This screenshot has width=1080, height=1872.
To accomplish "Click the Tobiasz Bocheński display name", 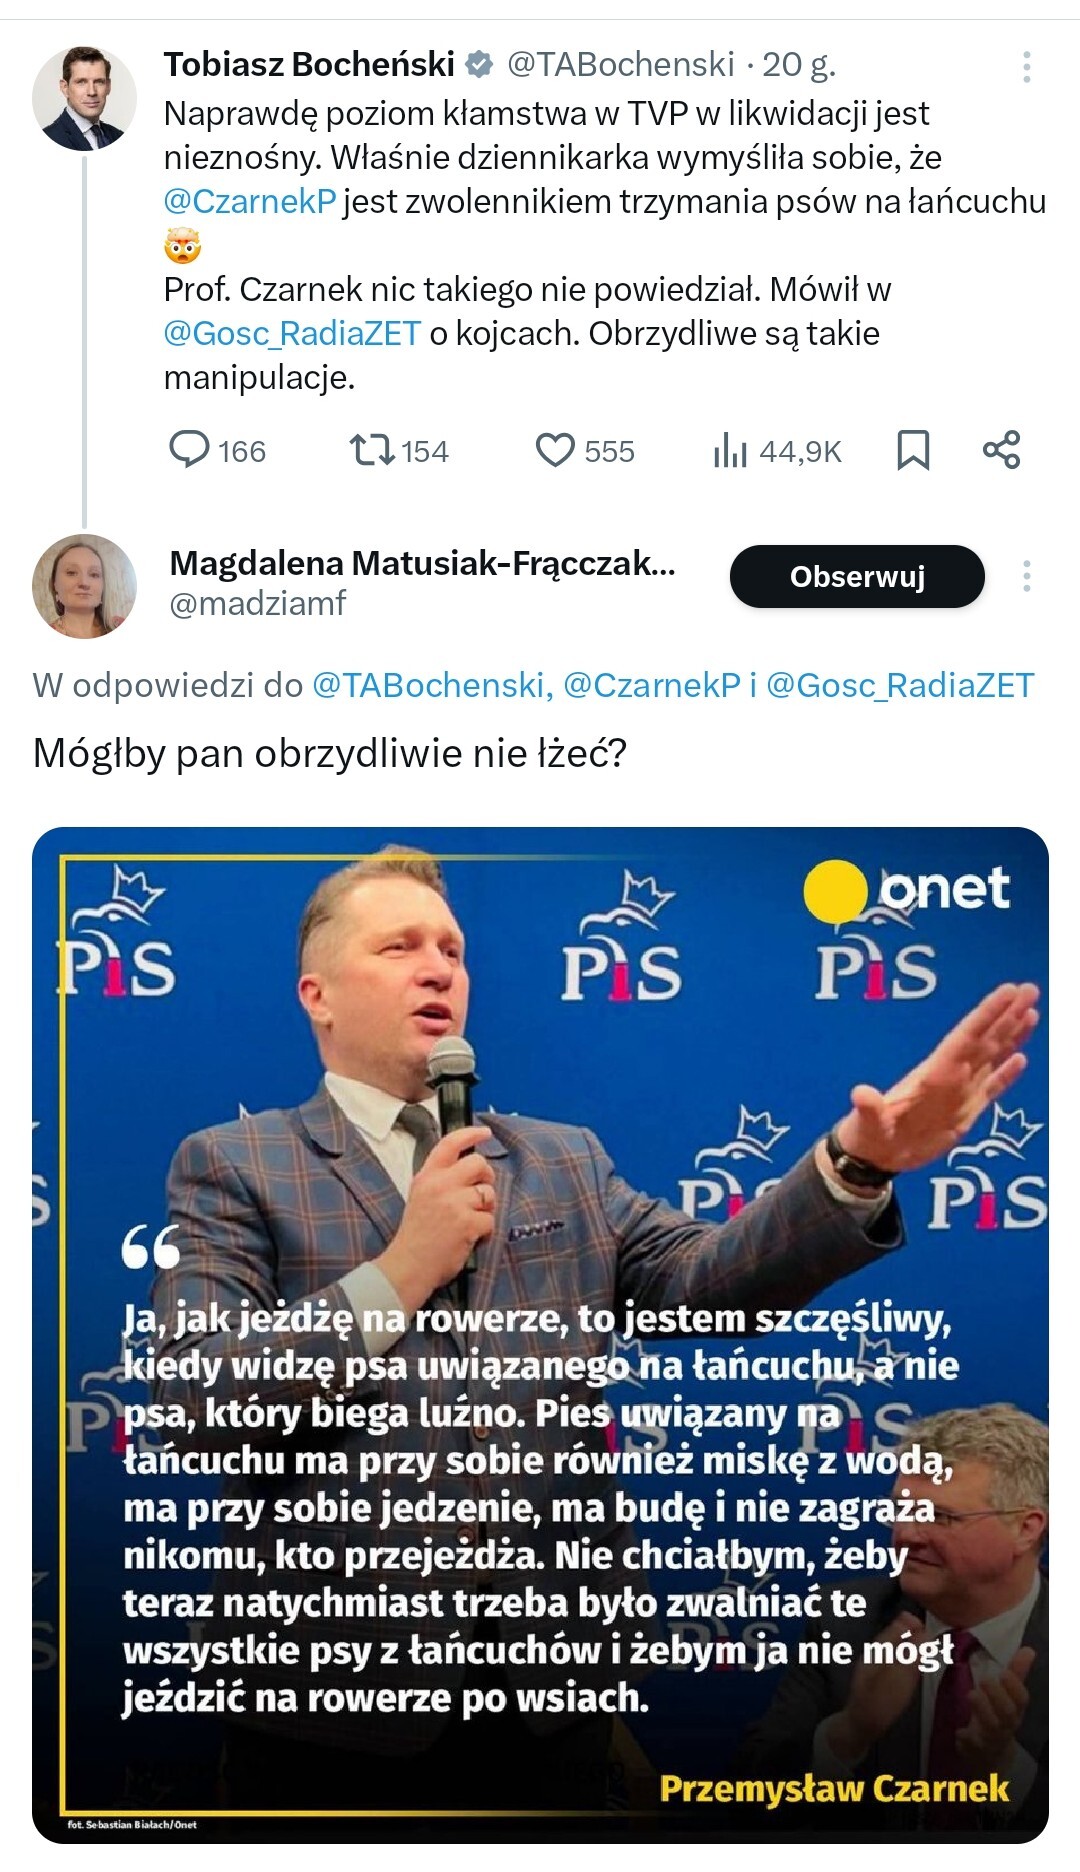I will 309,65.
